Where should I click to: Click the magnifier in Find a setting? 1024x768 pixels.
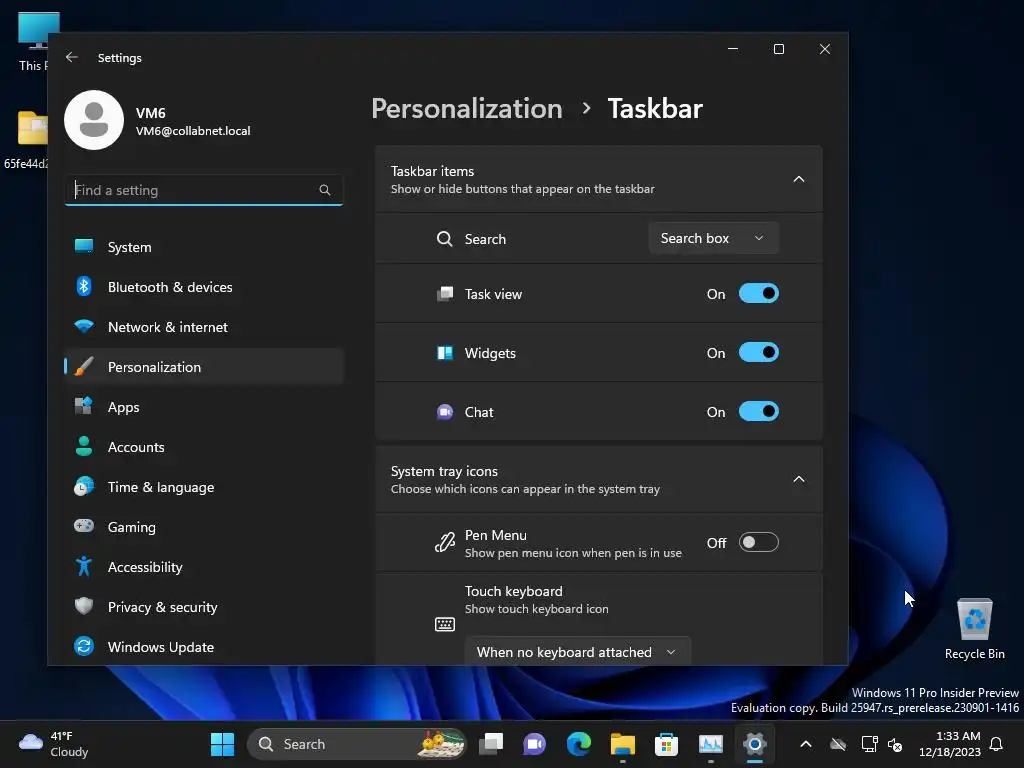(x=325, y=190)
